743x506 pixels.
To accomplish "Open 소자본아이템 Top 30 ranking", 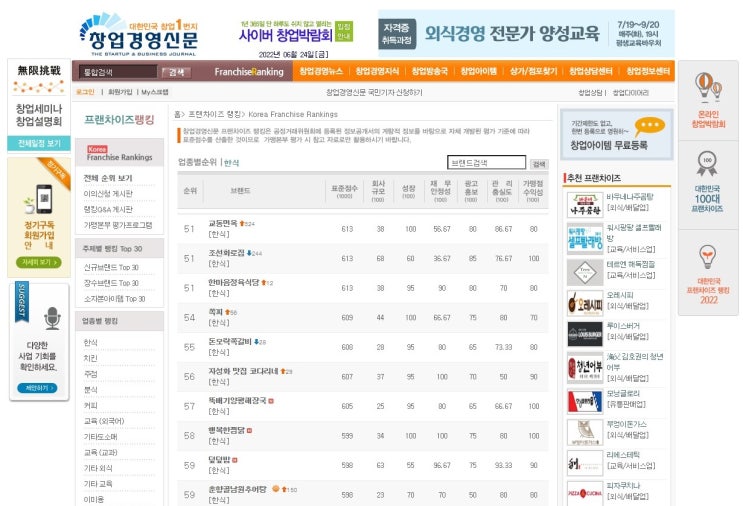I will point(115,298).
